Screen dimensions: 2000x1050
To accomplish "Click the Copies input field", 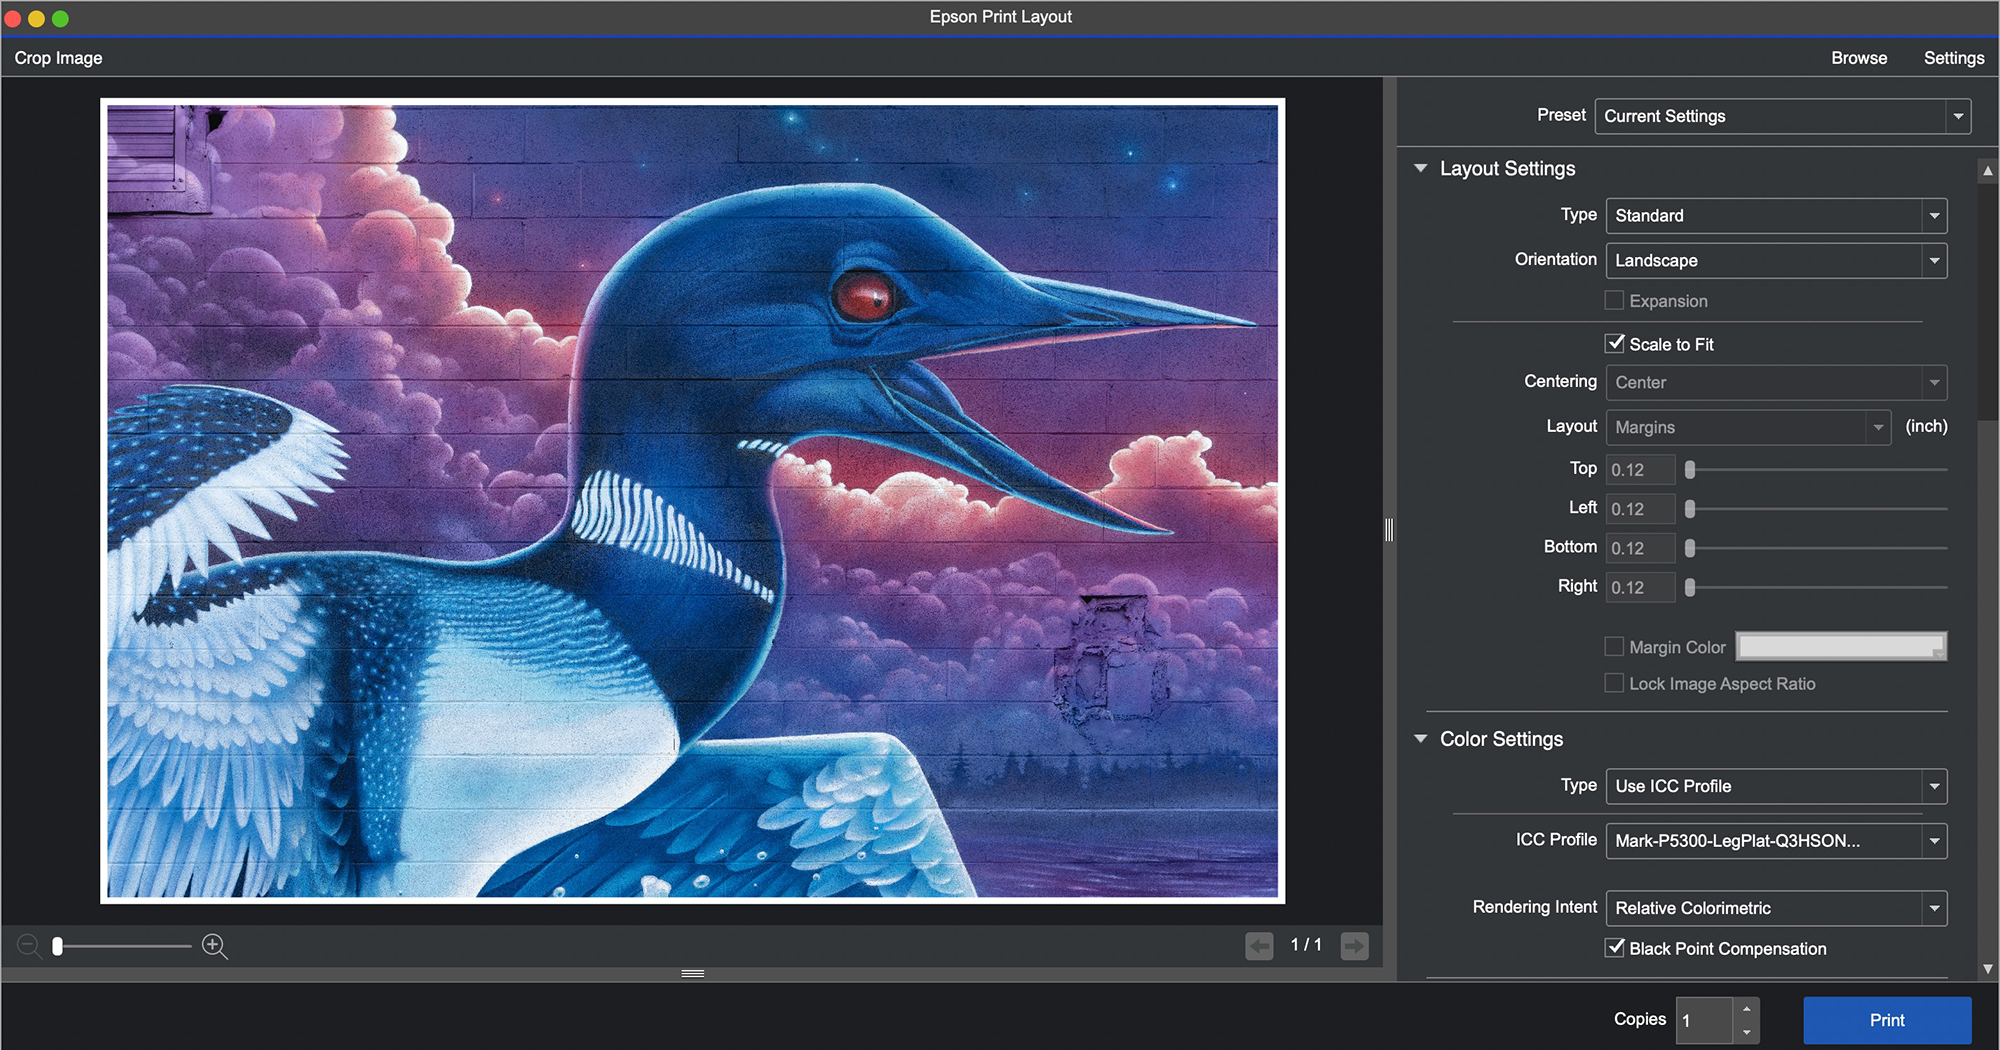I will (x=1705, y=1020).
